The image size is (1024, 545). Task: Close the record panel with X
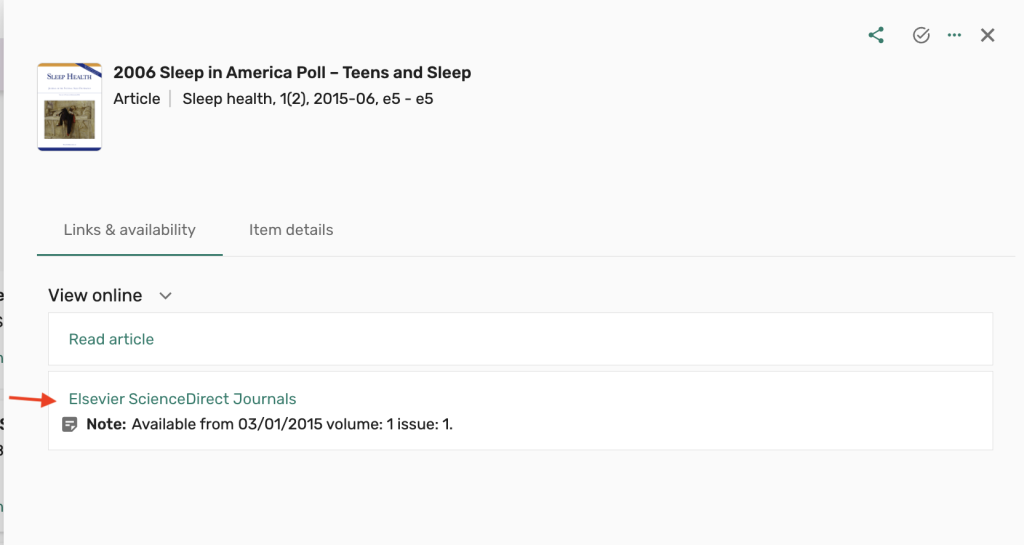point(987,36)
